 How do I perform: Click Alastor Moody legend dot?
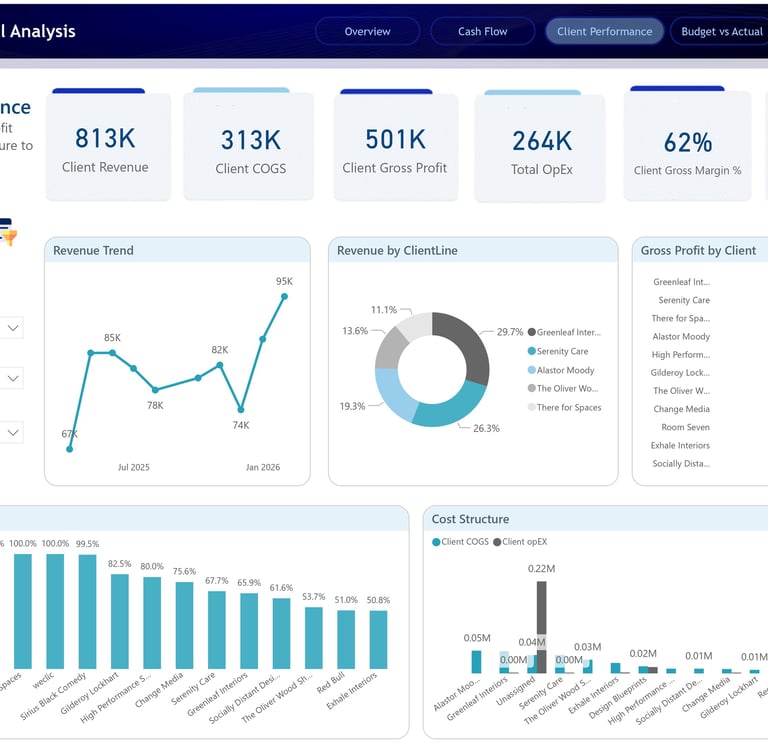click(531, 370)
